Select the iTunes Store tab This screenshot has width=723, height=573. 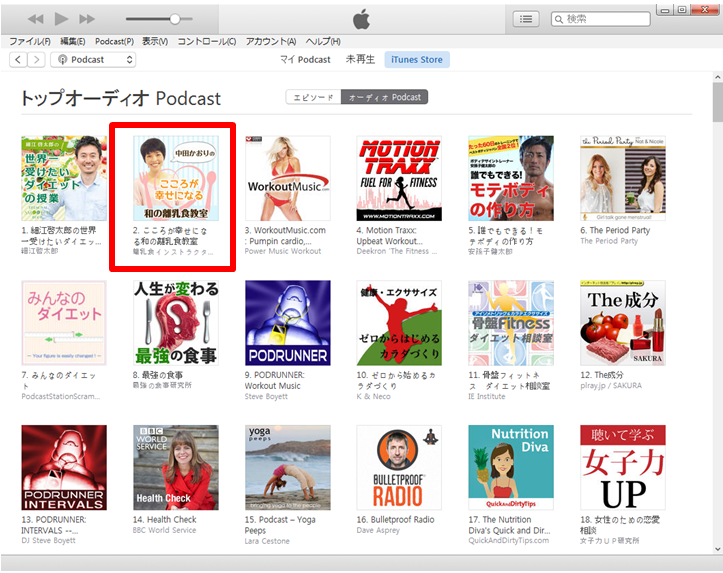pyautogui.click(x=417, y=59)
